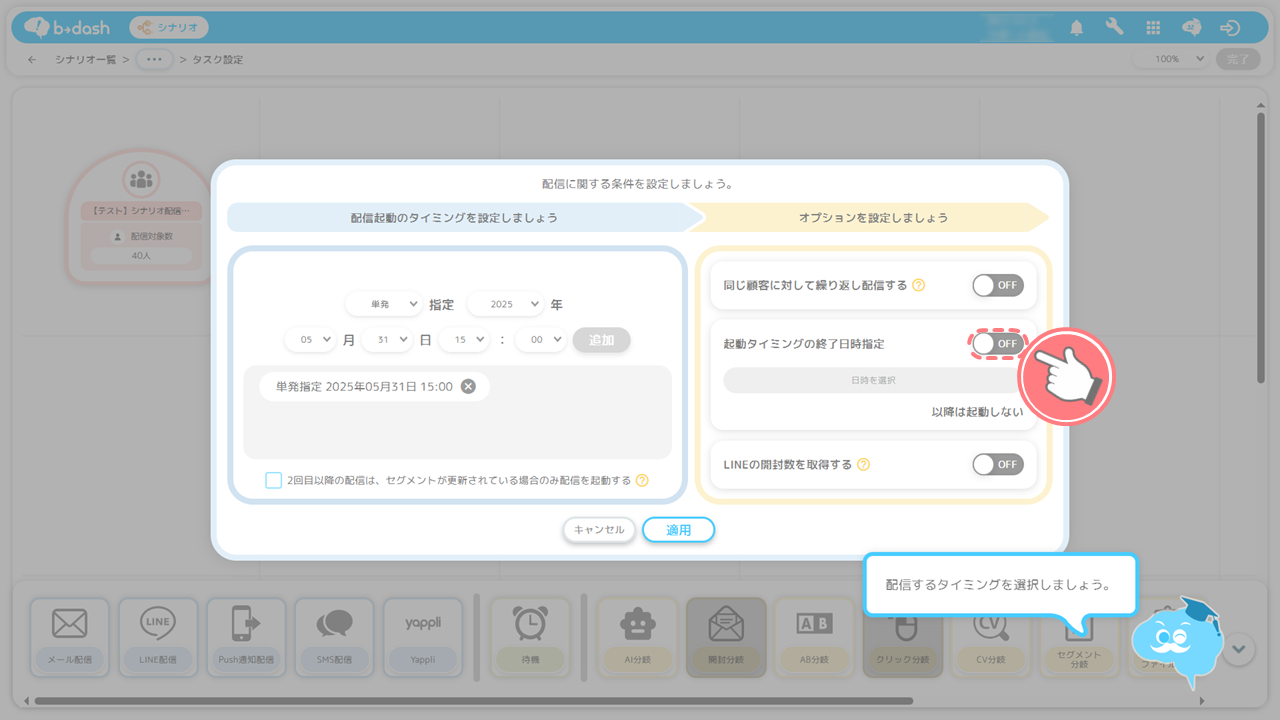Click the キャンセル button
The height and width of the screenshot is (720, 1280).
pyautogui.click(x=599, y=530)
